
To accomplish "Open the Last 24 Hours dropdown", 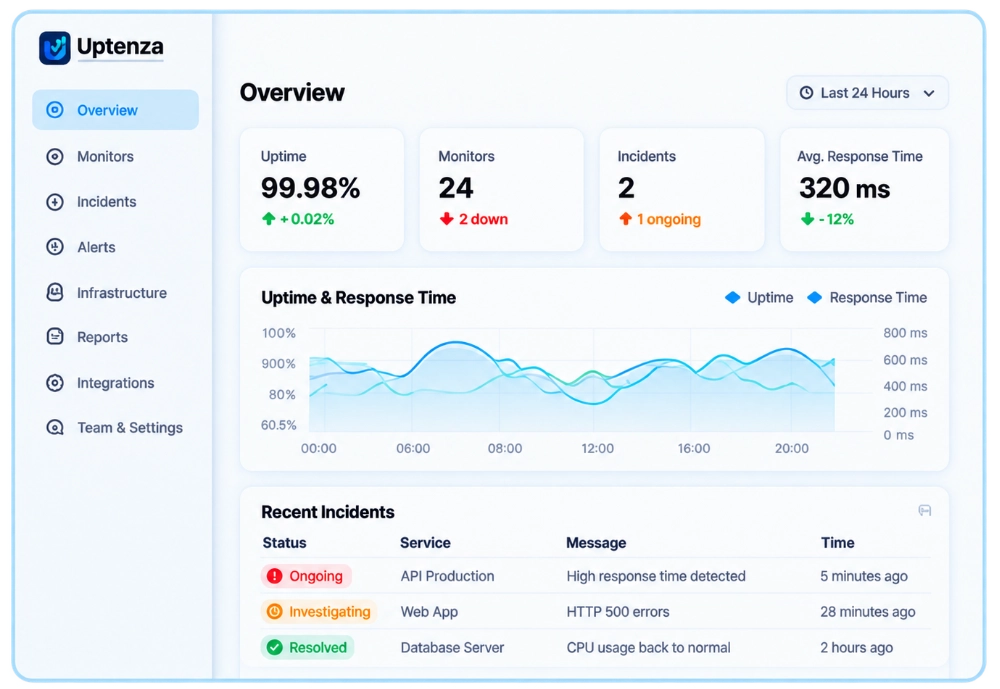I will [867, 93].
